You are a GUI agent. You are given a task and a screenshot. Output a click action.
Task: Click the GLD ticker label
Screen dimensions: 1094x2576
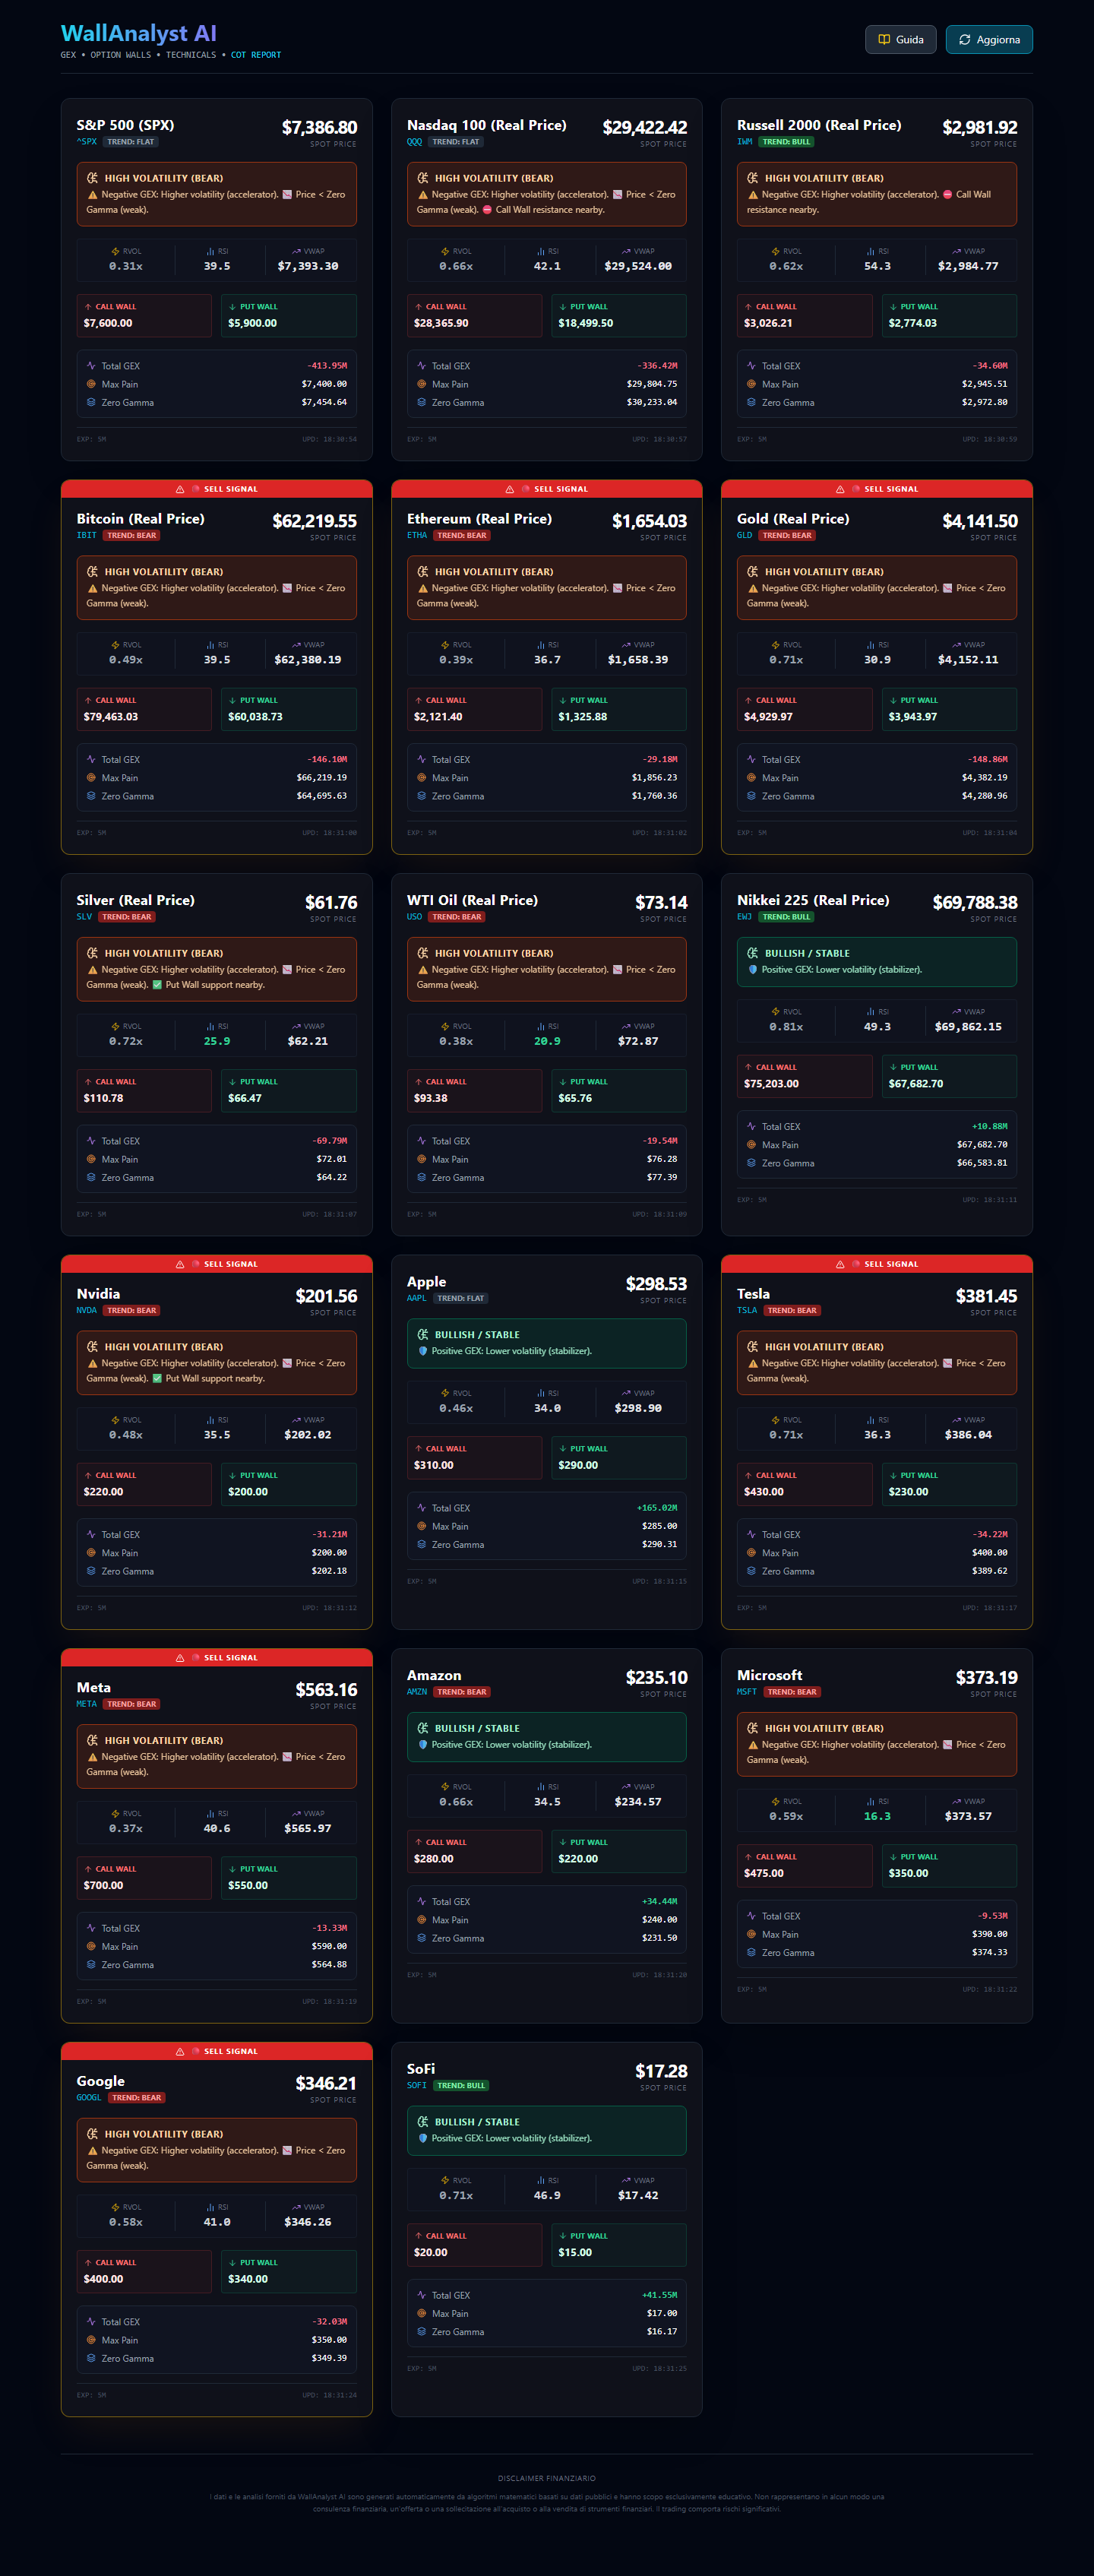coord(745,535)
